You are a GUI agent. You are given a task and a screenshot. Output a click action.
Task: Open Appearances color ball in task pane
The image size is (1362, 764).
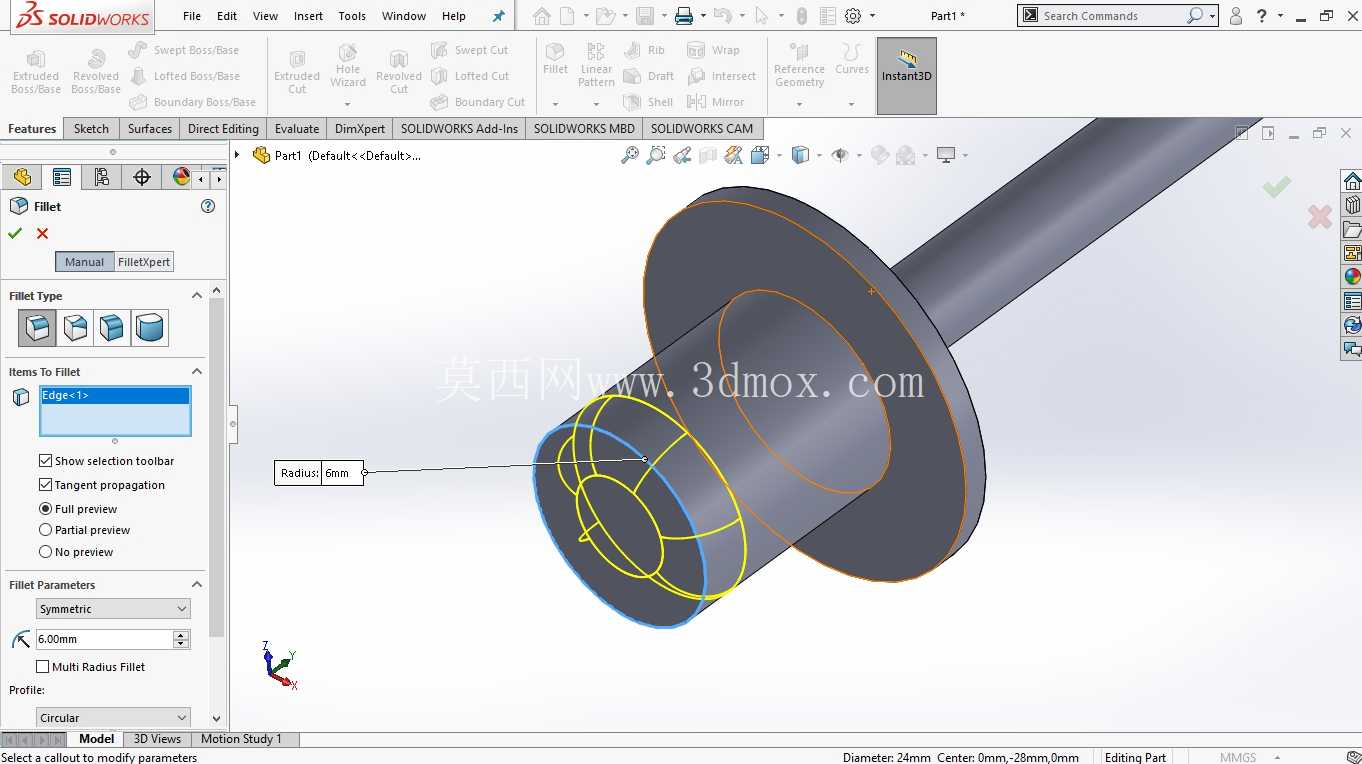tap(1352, 277)
